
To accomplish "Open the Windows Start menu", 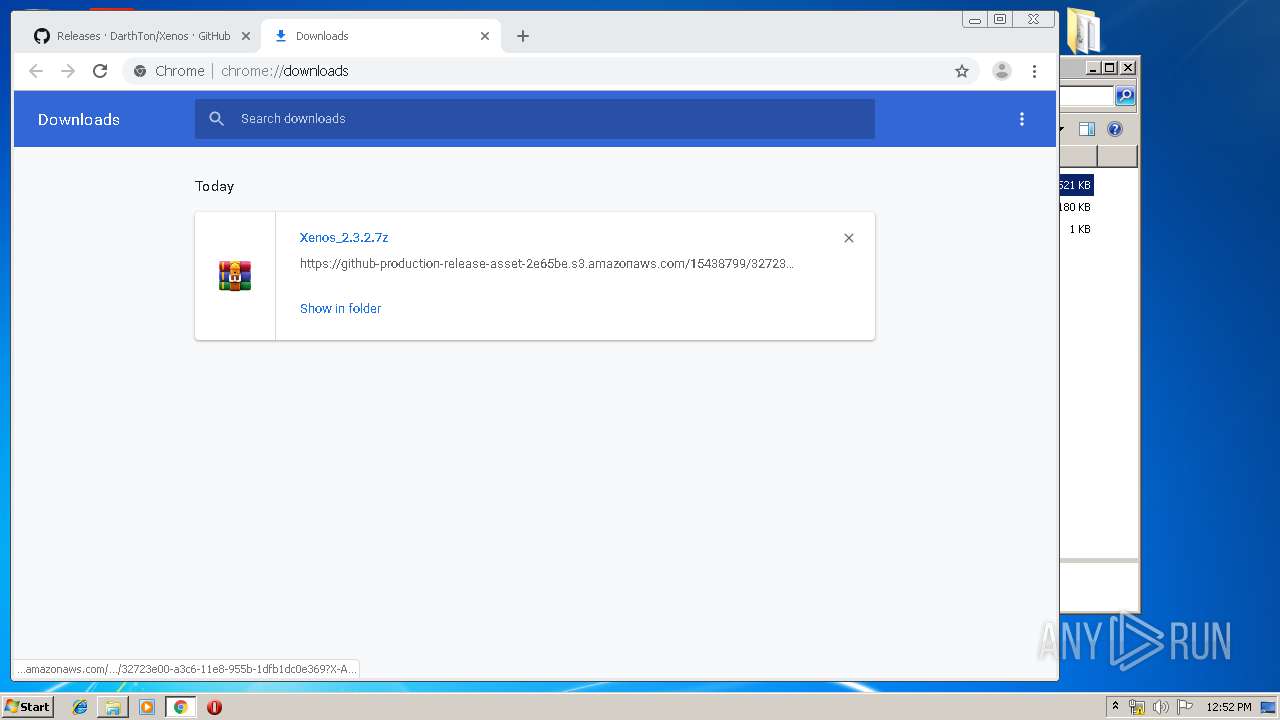I will 27,706.
